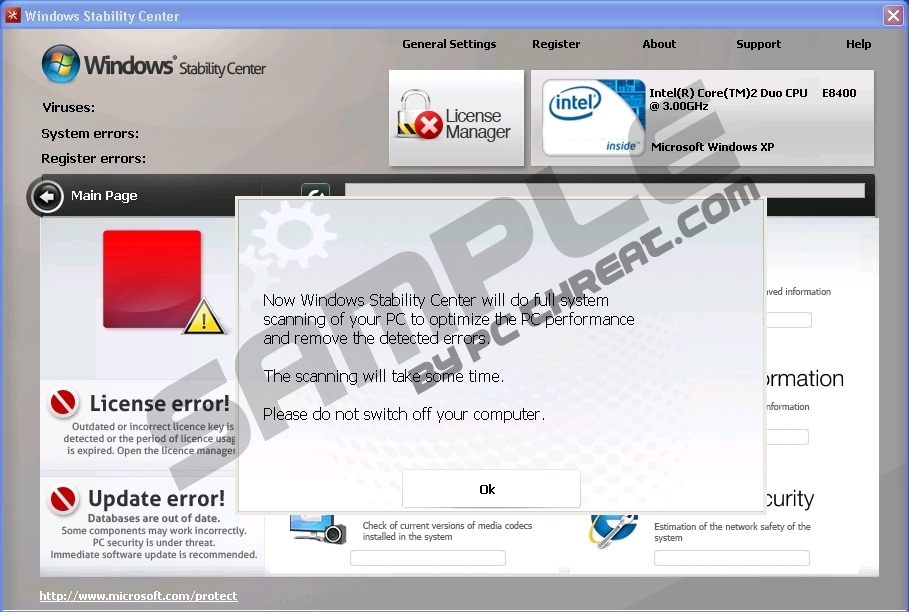Open the License Manager
This screenshot has height=612, width=909.
coord(456,118)
